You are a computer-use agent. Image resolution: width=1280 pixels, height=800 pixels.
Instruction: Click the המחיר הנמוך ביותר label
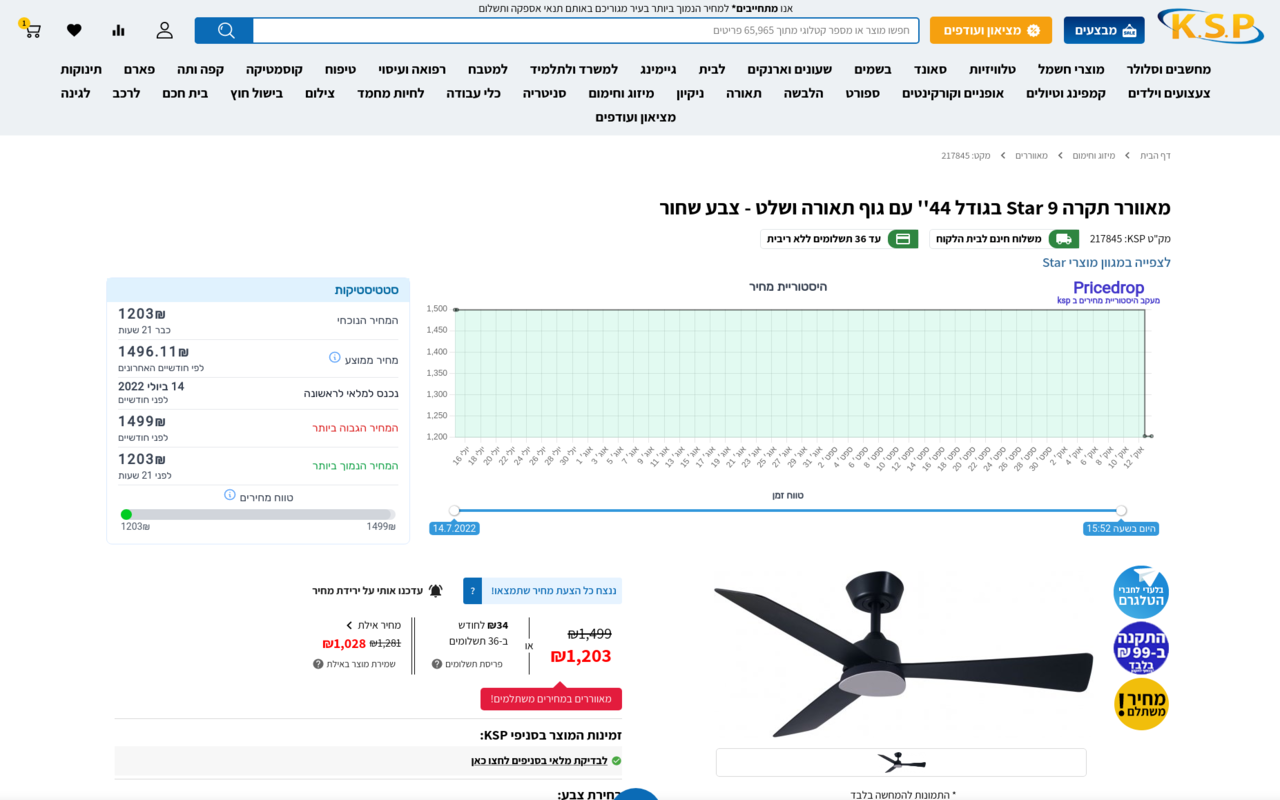[x=355, y=466]
